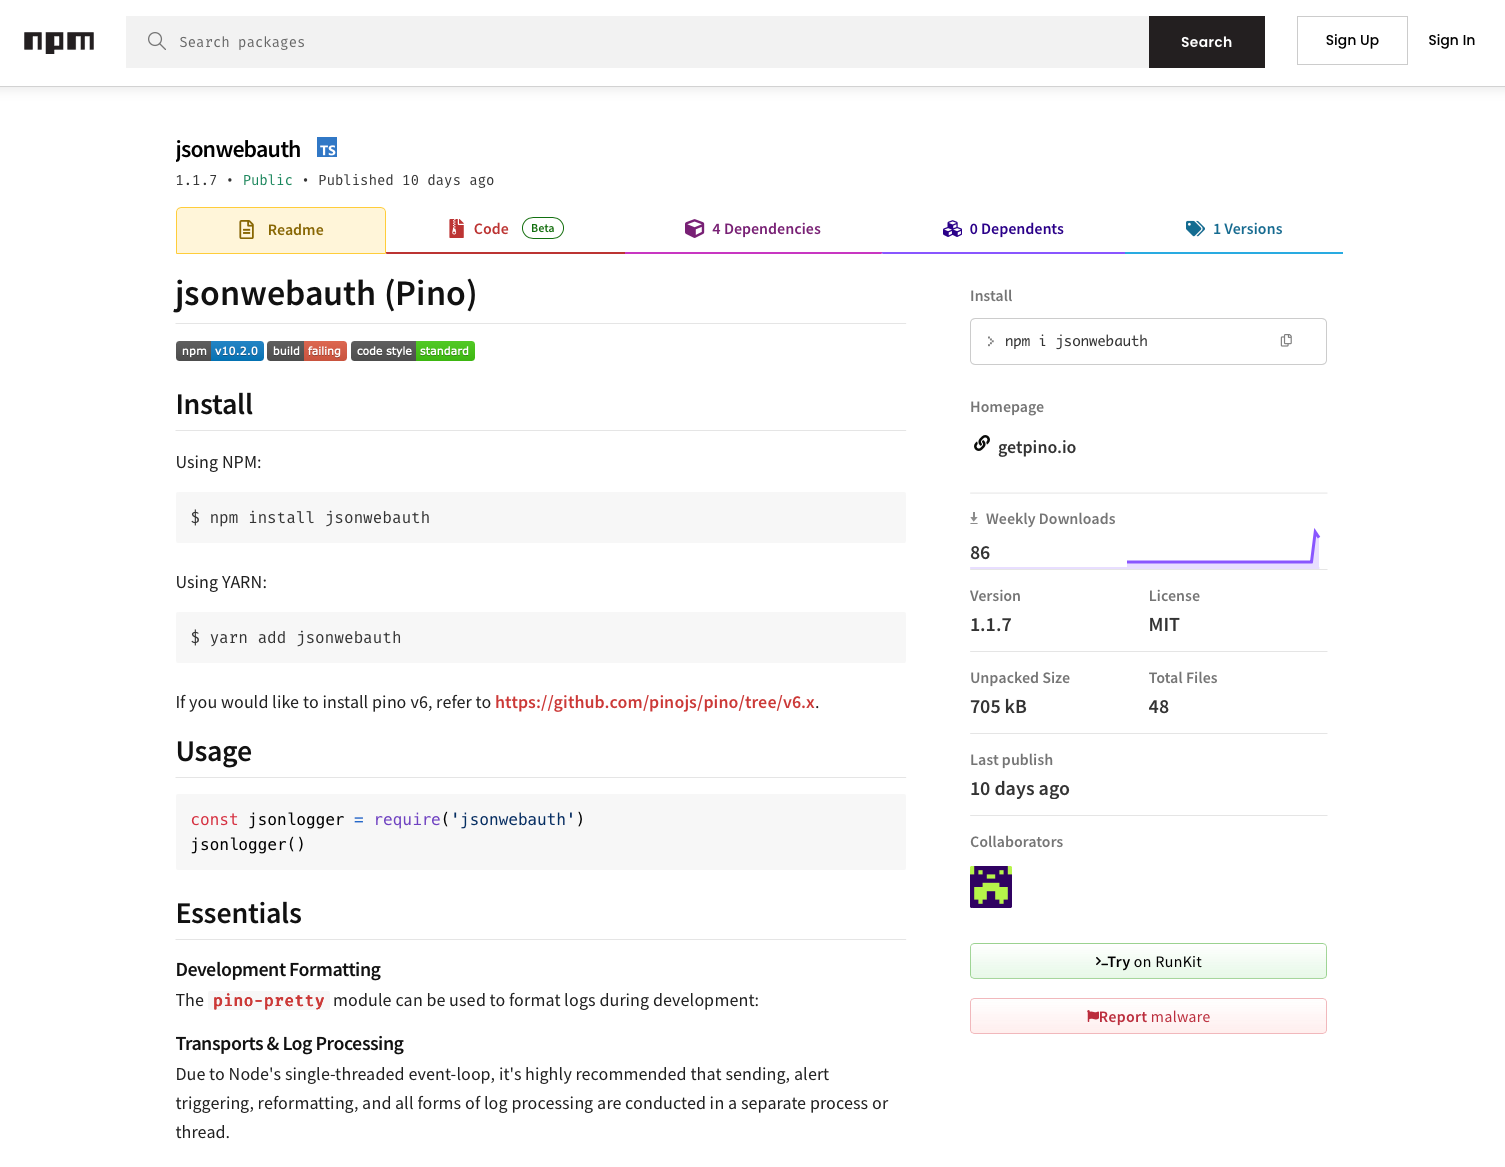Image resolution: width=1505 pixels, height=1167 pixels.
Task: Click the Beta label on Code tab
Action: (x=543, y=228)
